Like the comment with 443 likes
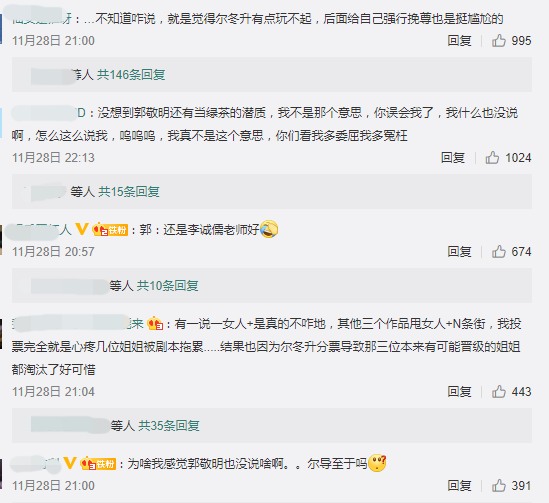Image resolution: width=549 pixels, height=503 pixels. point(499,391)
